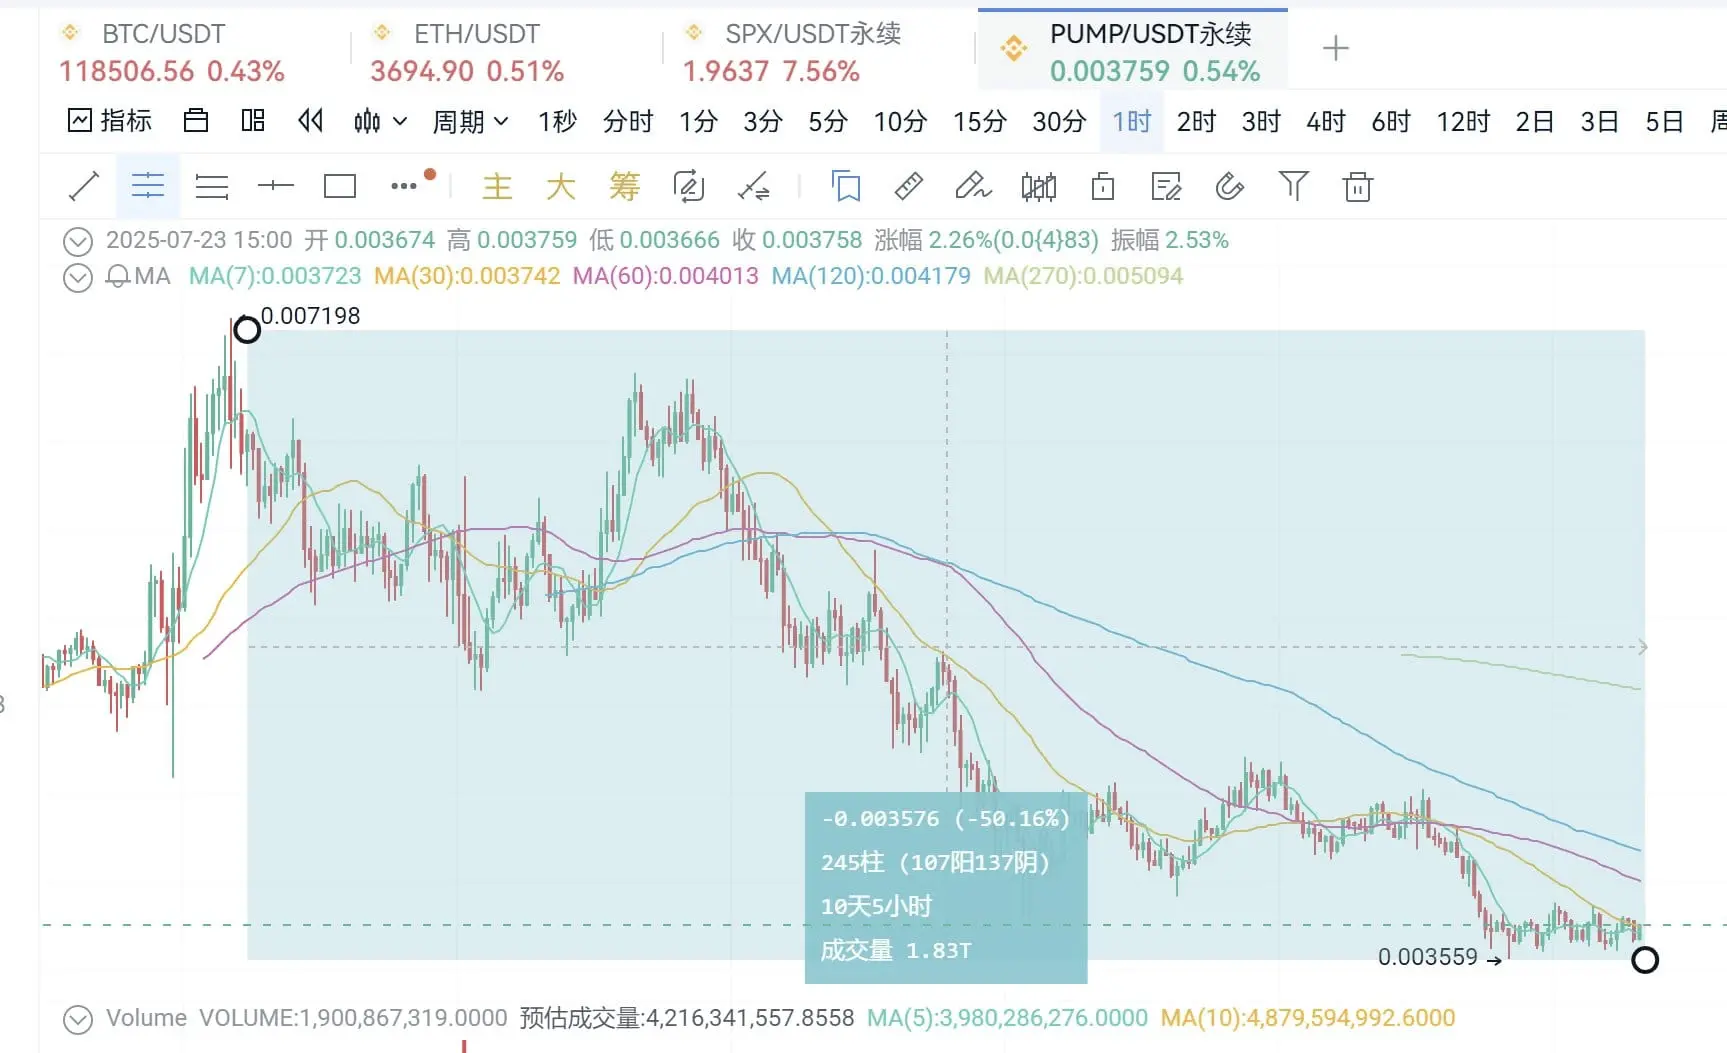Click the continuous drawing mode icon
The height and width of the screenshot is (1053, 1727).
pyautogui.click(x=689, y=186)
